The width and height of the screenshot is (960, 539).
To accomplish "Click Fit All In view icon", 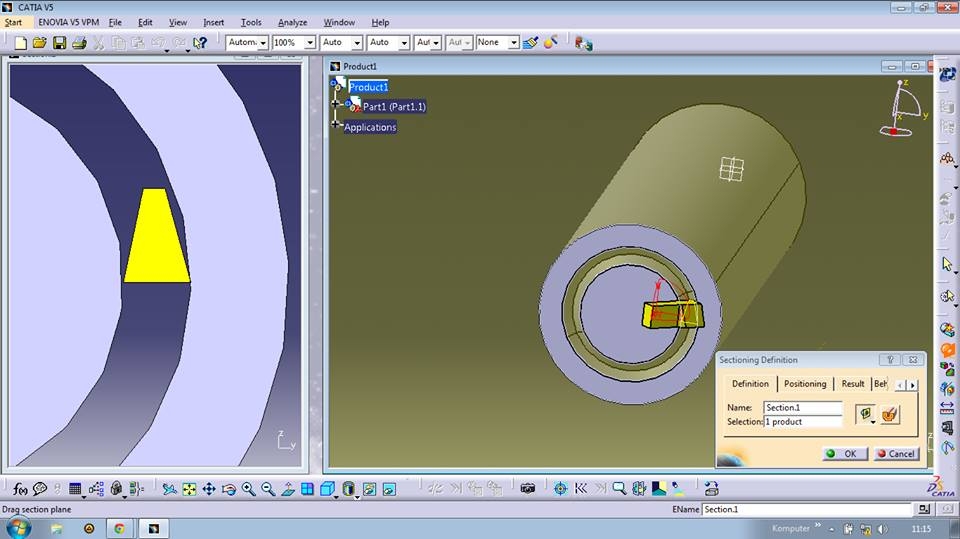I will pyautogui.click(x=189, y=489).
